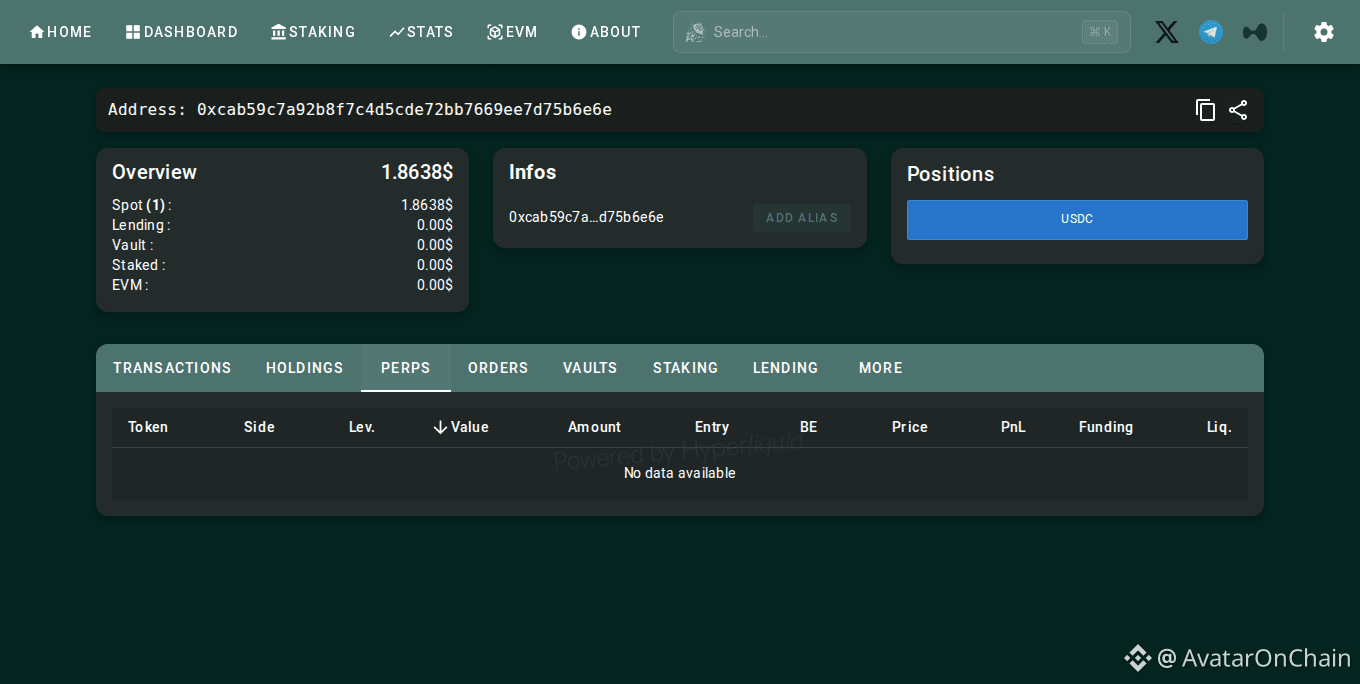Select the PERPS tab
Image resolution: width=1360 pixels, height=684 pixels.
click(406, 368)
